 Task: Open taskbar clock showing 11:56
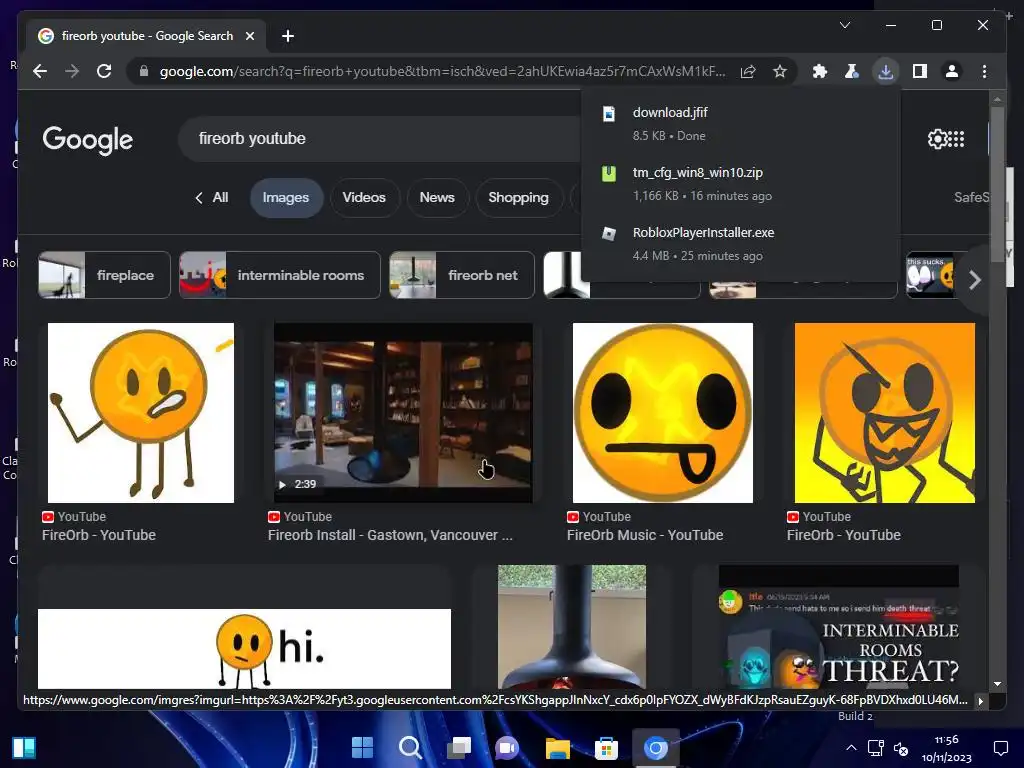946,748
